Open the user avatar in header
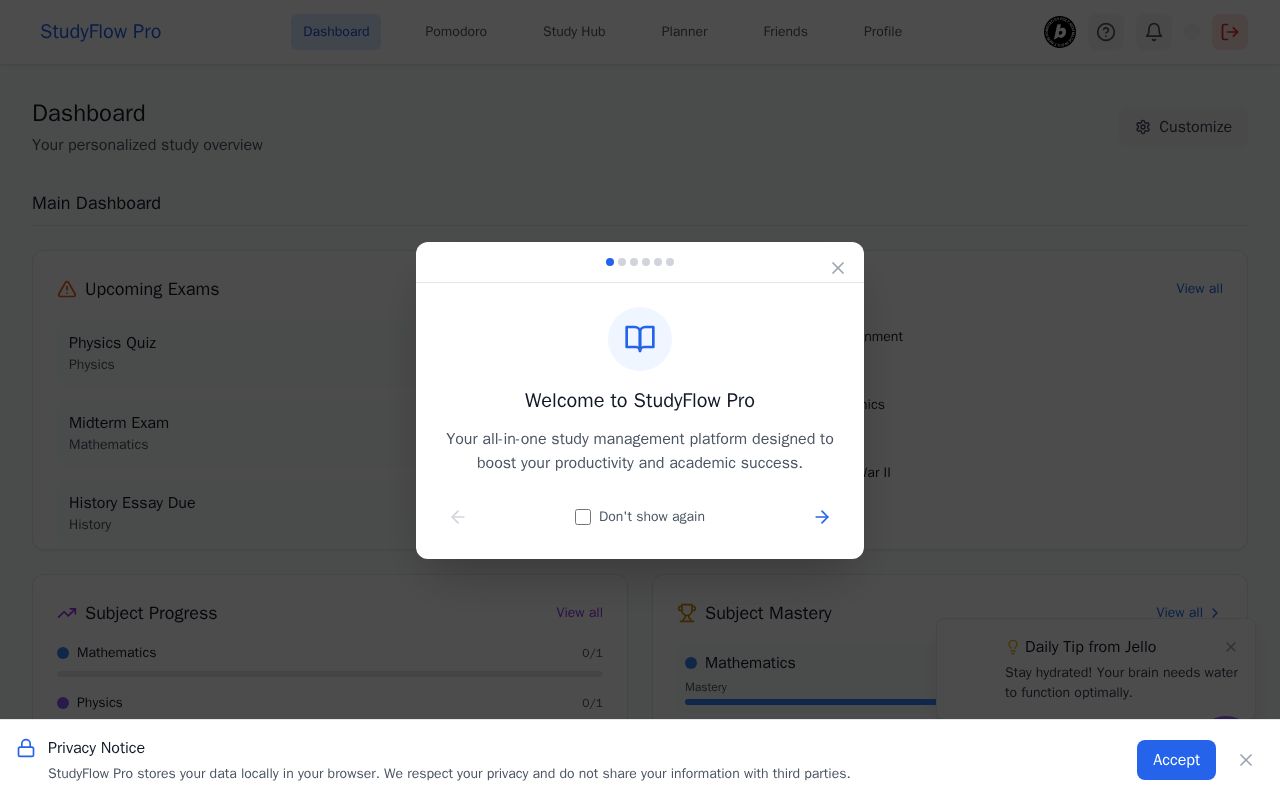The width and height of the screenshot is (1280, 800). 1060,32
